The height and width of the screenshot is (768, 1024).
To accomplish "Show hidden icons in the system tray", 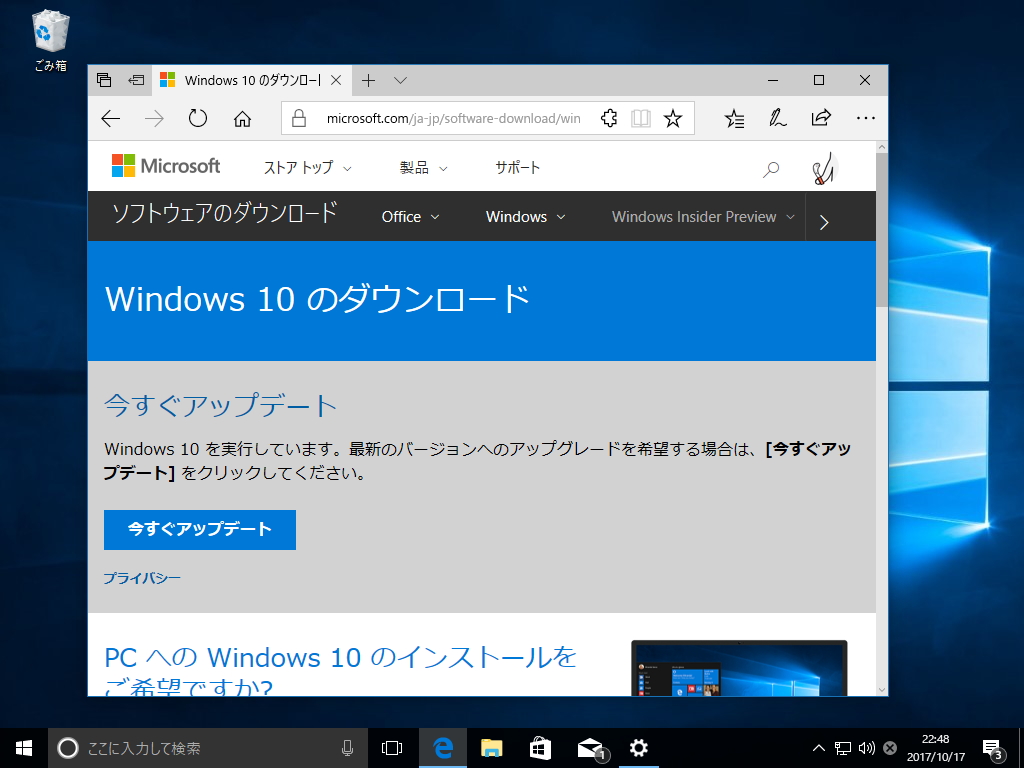I will click(x=818, y=747).
